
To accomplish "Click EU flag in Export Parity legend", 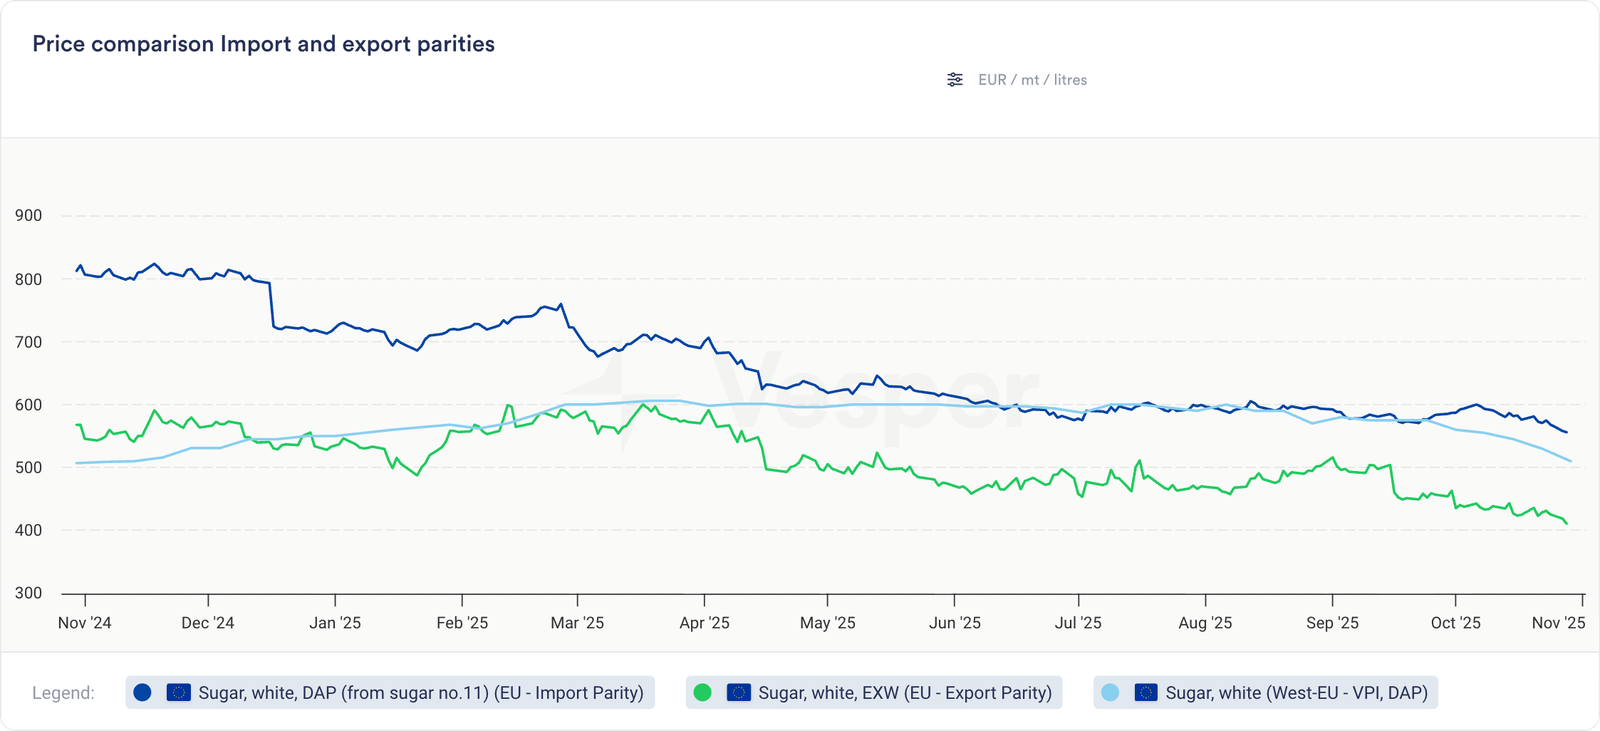I will (738, 692).
